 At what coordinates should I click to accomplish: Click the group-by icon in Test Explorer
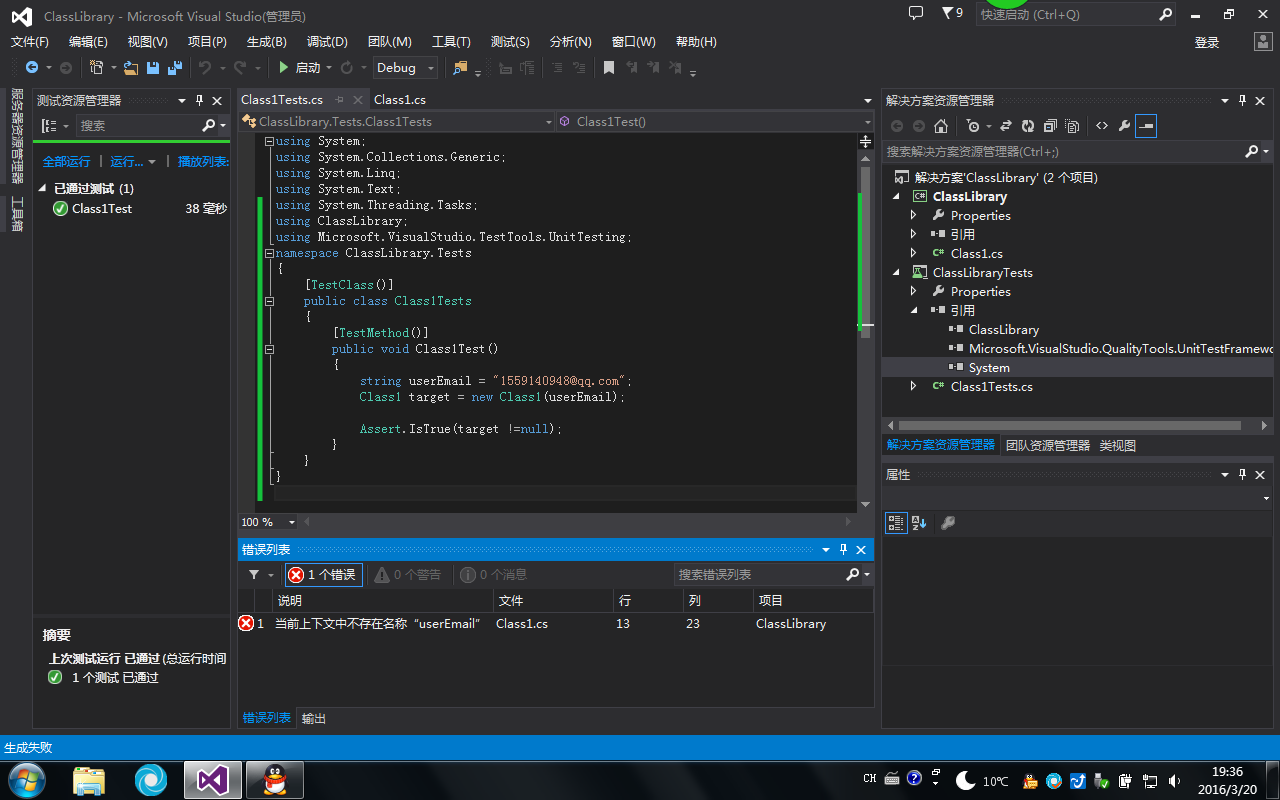[x=49, y=126]
